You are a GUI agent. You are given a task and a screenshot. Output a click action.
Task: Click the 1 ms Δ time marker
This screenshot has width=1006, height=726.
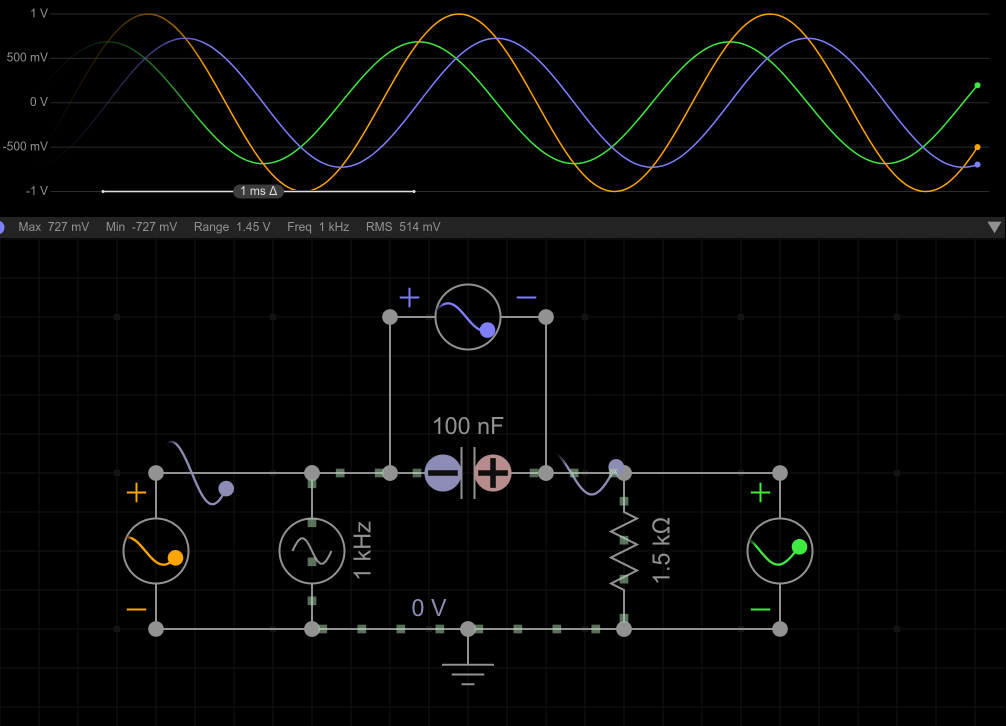[x=258, y=191]
